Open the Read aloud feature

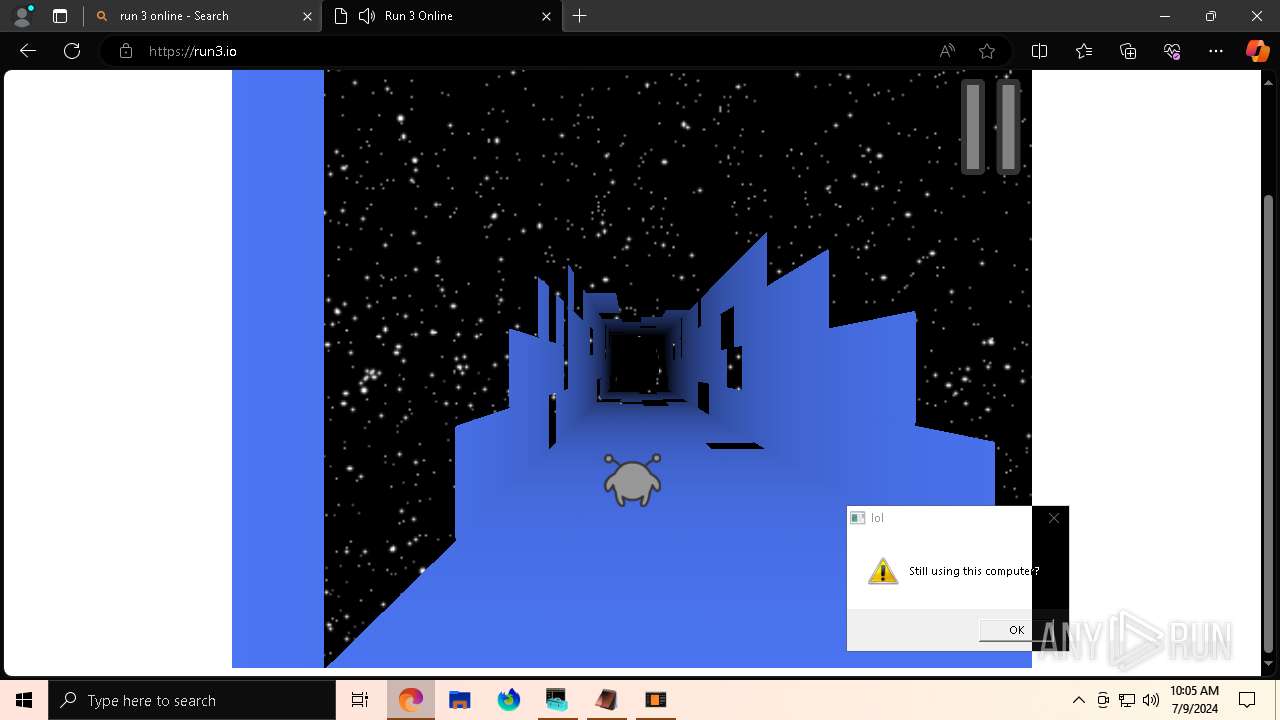coord(947,51)
